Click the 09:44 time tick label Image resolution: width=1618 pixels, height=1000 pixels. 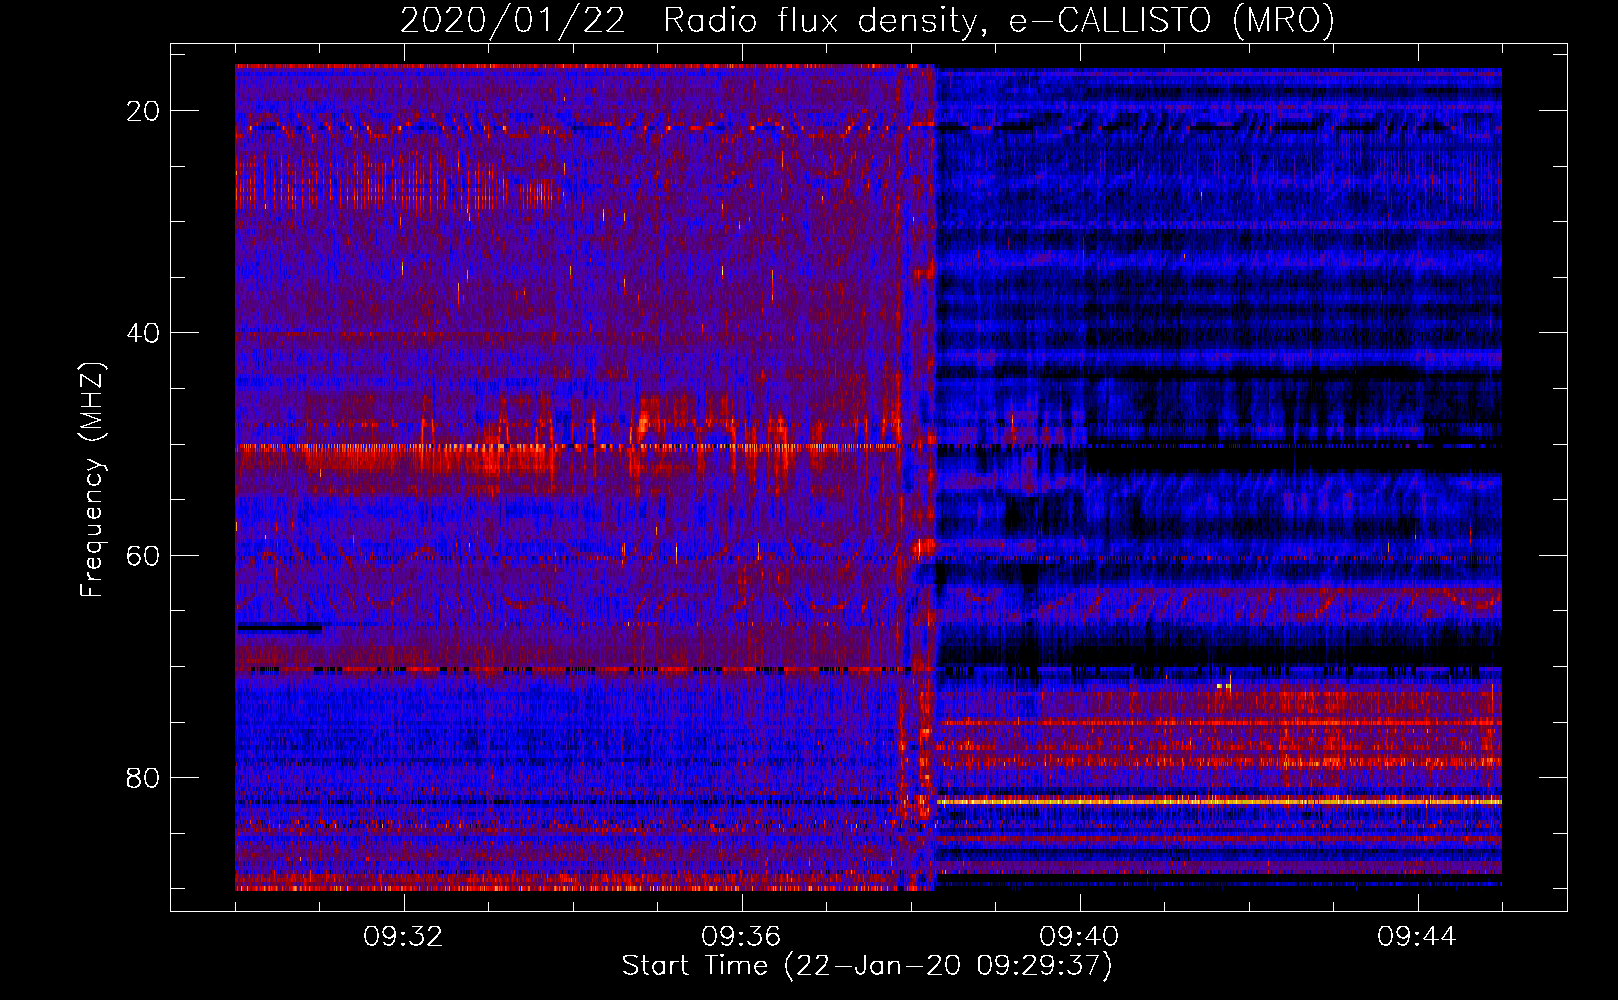pos(1417,937)
